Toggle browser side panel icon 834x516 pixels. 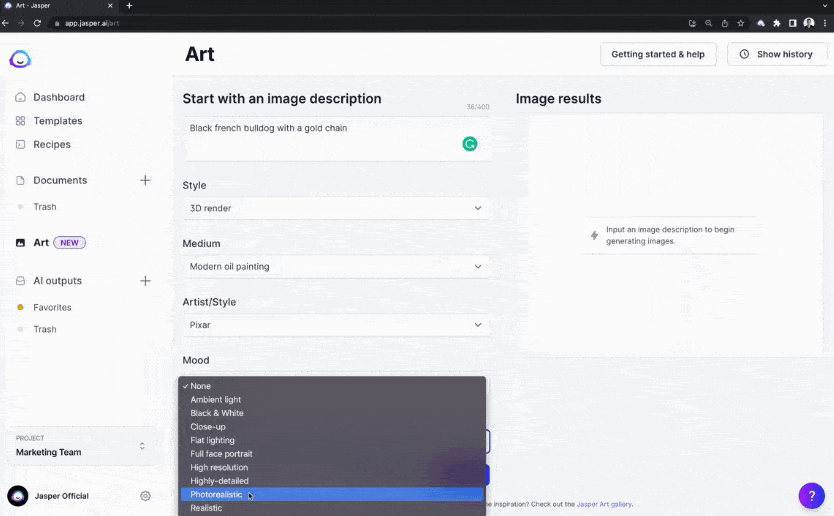click(x=793, y=23)
